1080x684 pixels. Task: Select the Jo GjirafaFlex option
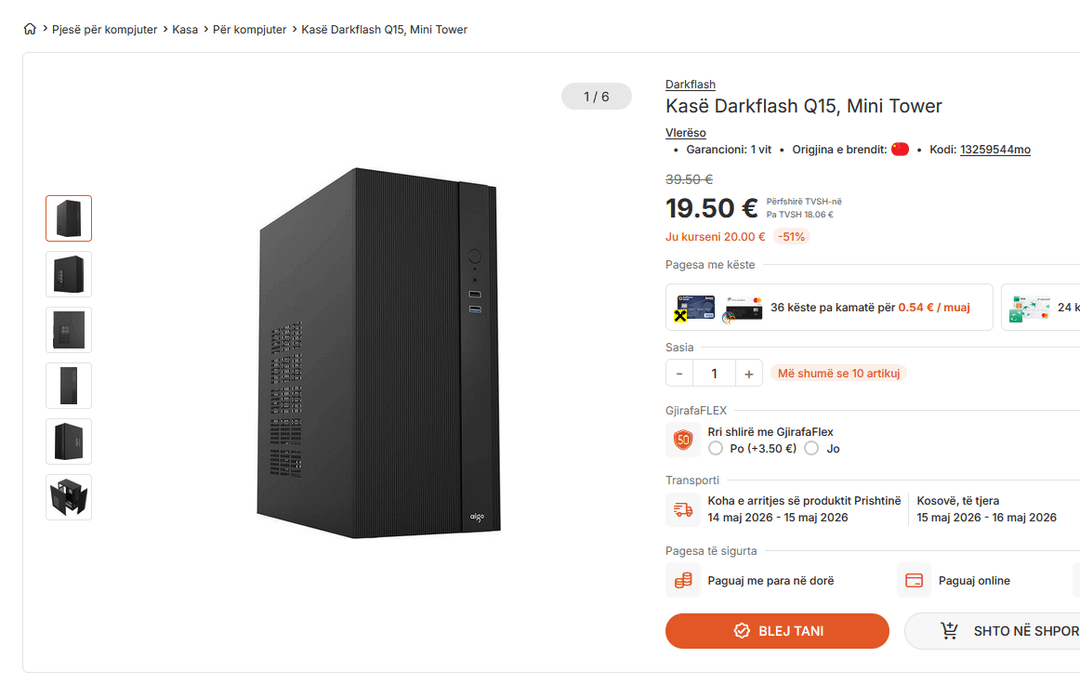click(812, 448)
